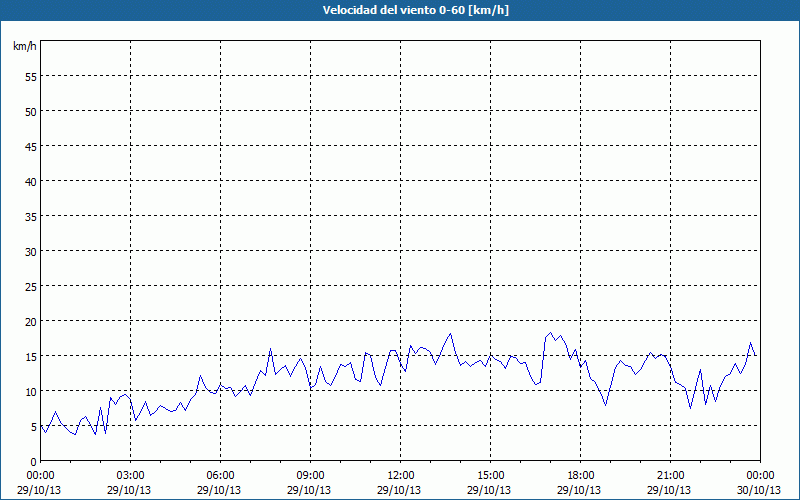Click the 12:00 time axis label

click(x=401, y=476)
